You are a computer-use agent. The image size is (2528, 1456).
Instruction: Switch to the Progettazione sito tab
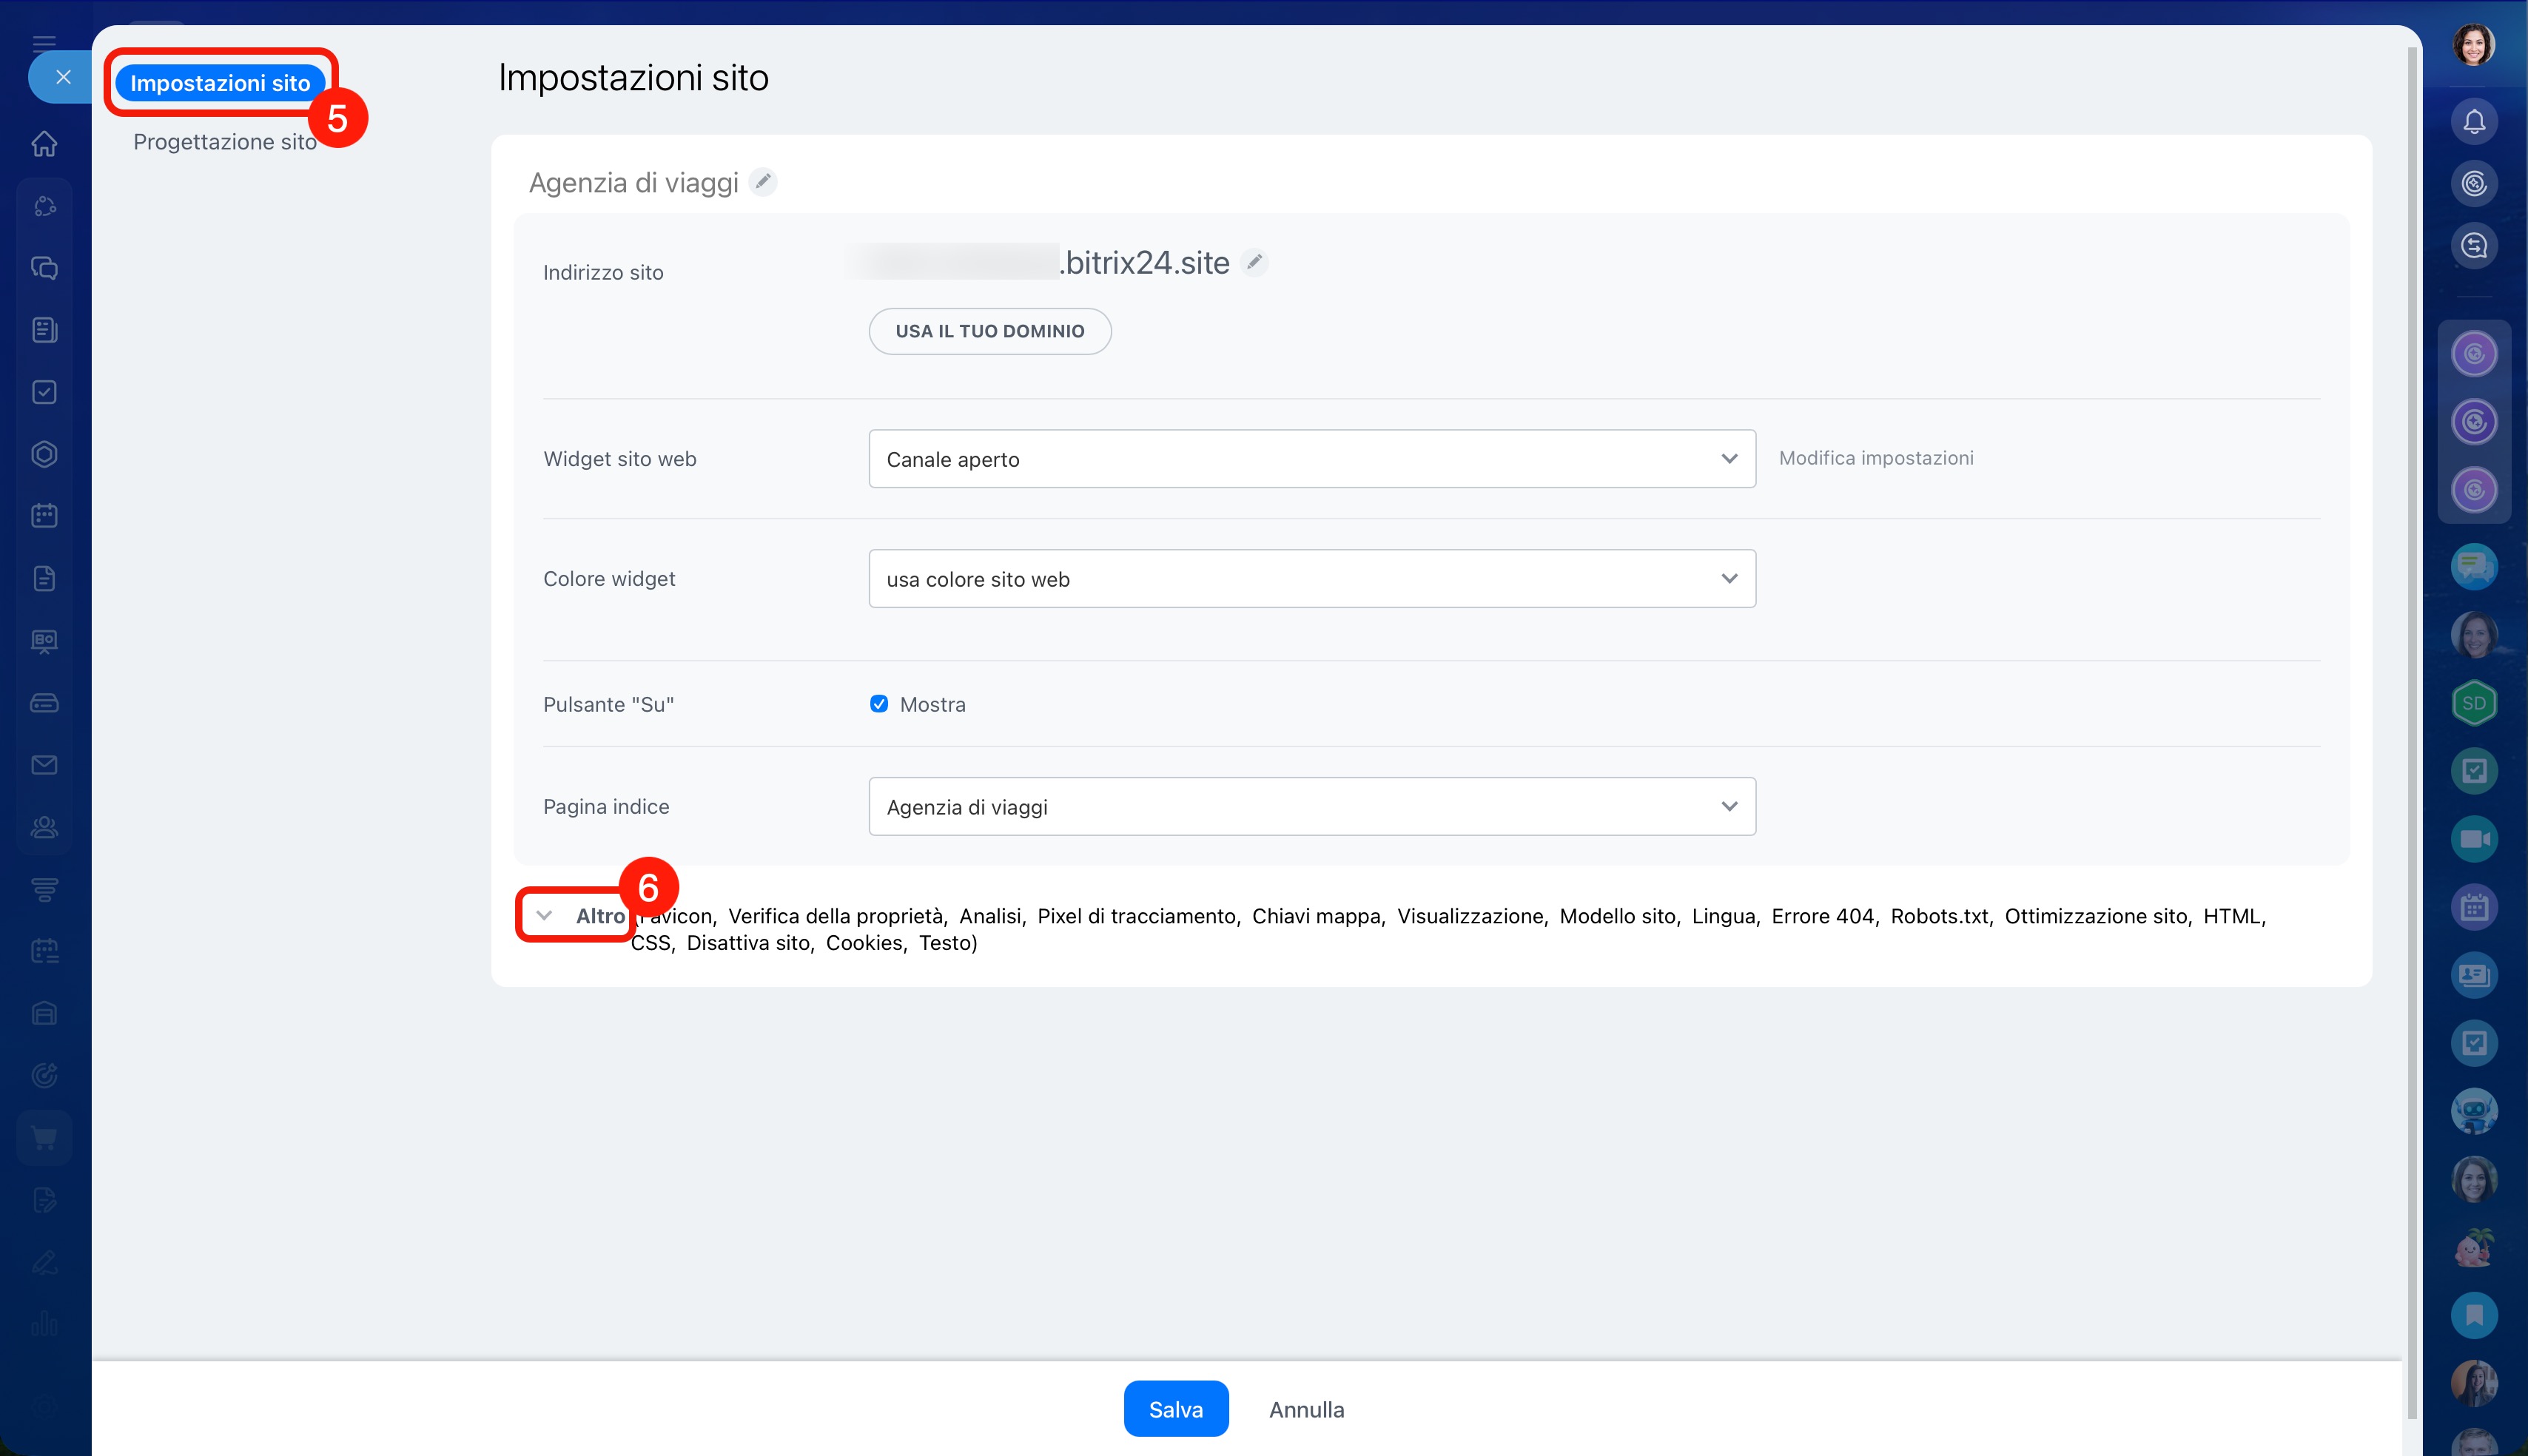(225, 142)
